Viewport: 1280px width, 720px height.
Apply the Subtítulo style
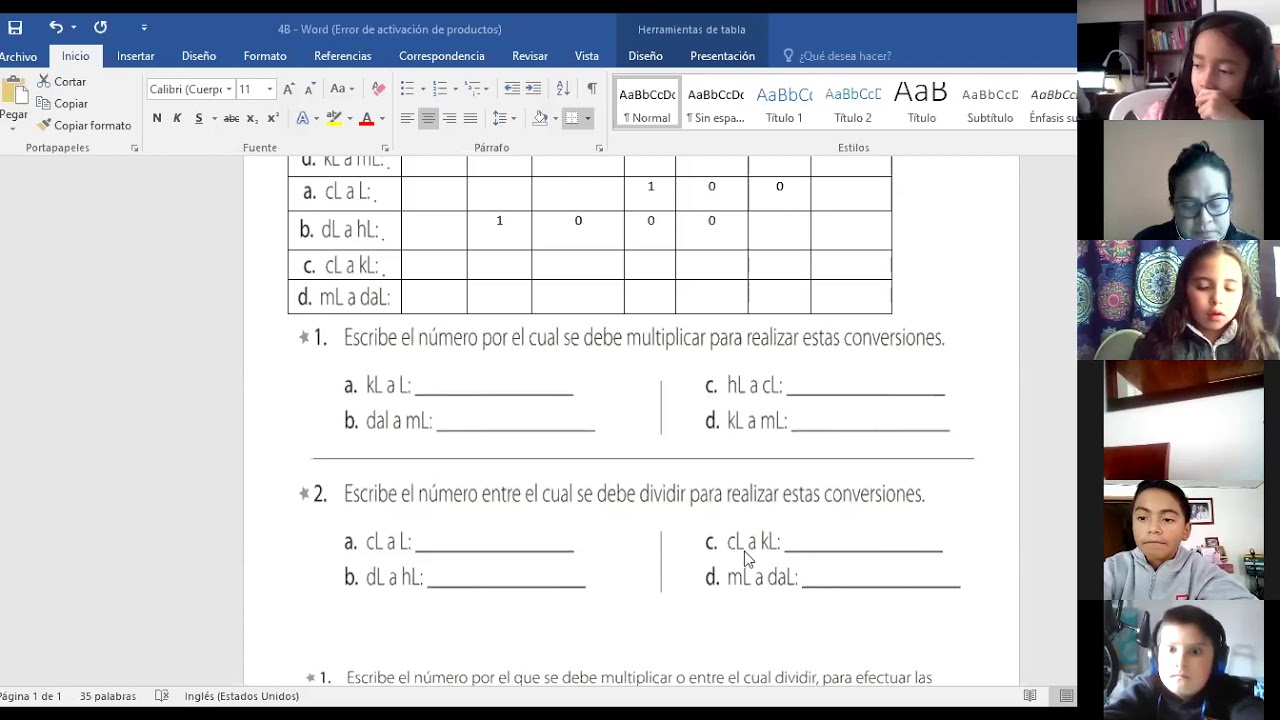click(990, 103)
